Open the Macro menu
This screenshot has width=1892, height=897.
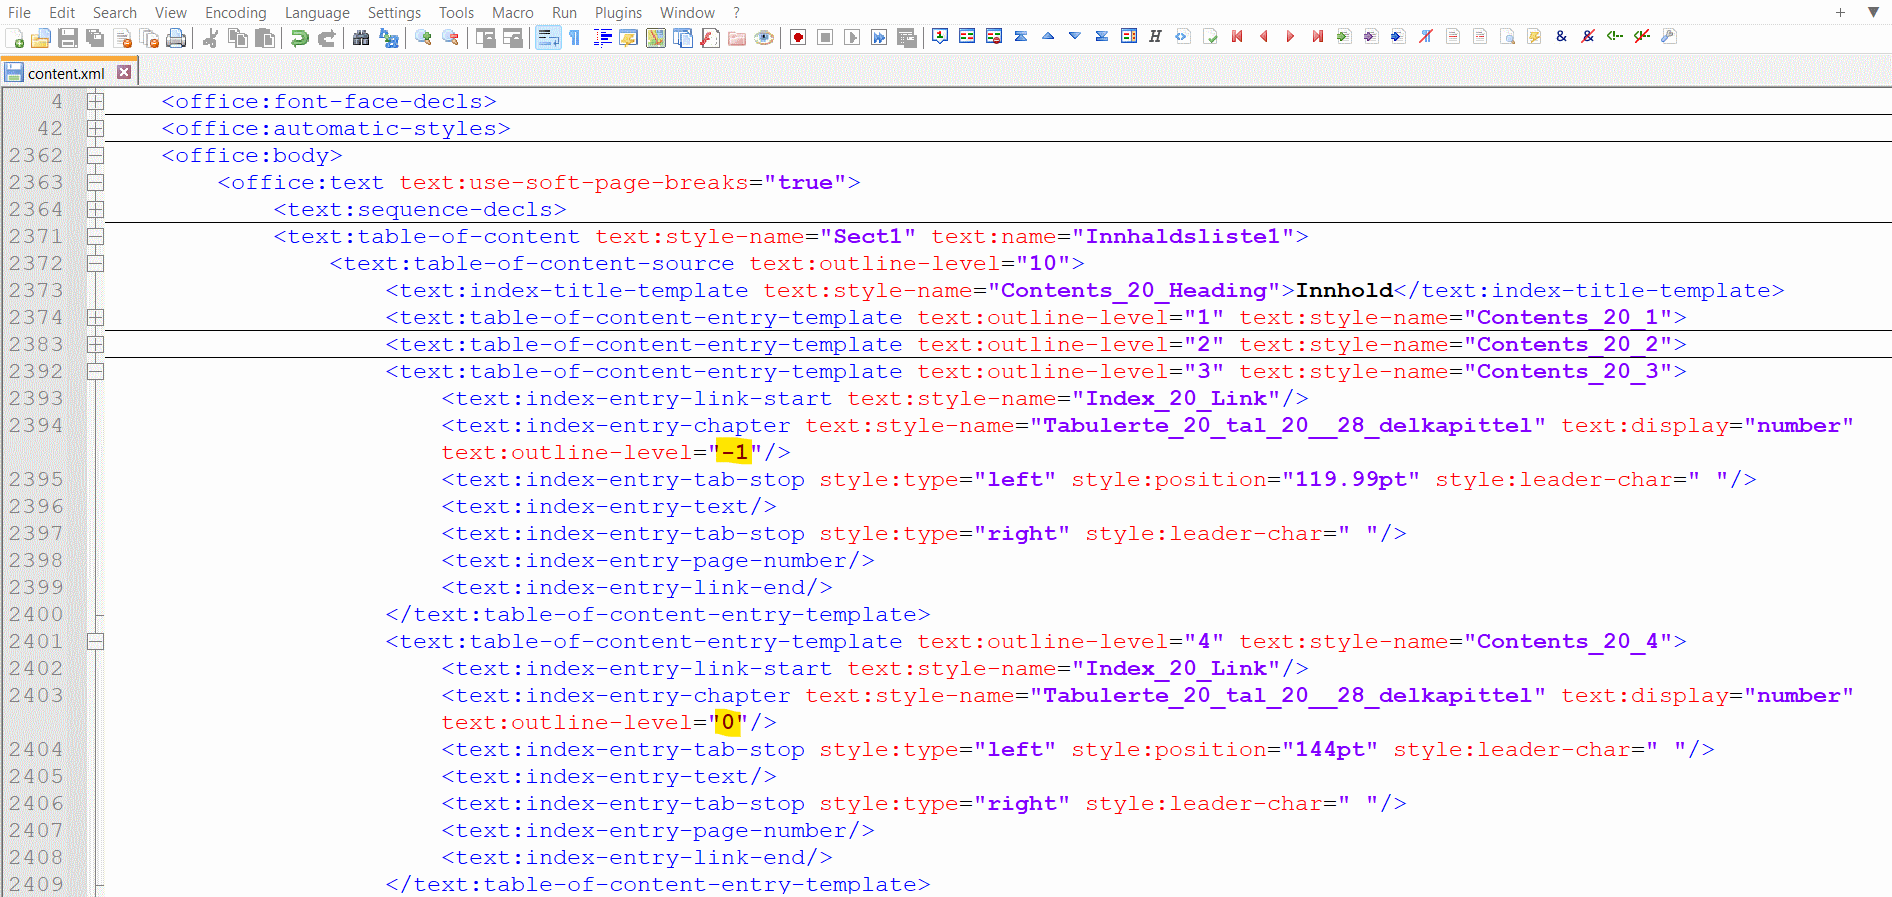(512, 12)
